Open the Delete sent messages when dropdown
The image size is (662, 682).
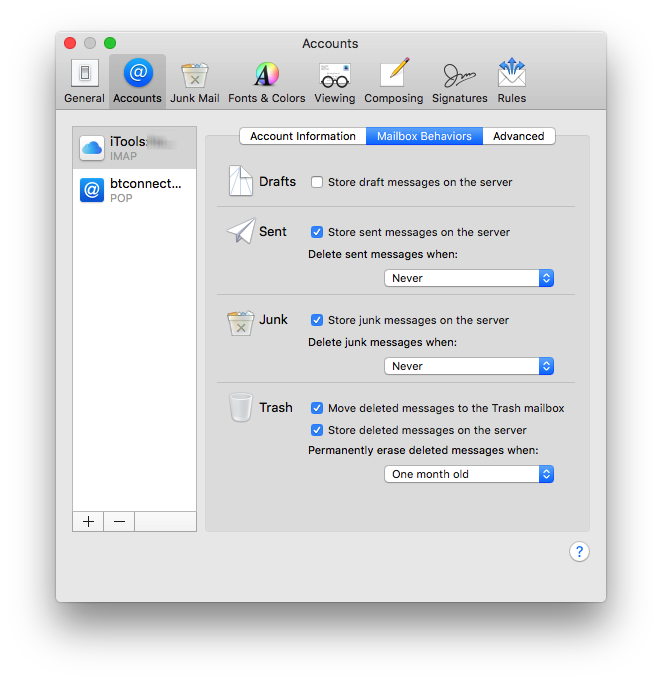pos(469,278)
